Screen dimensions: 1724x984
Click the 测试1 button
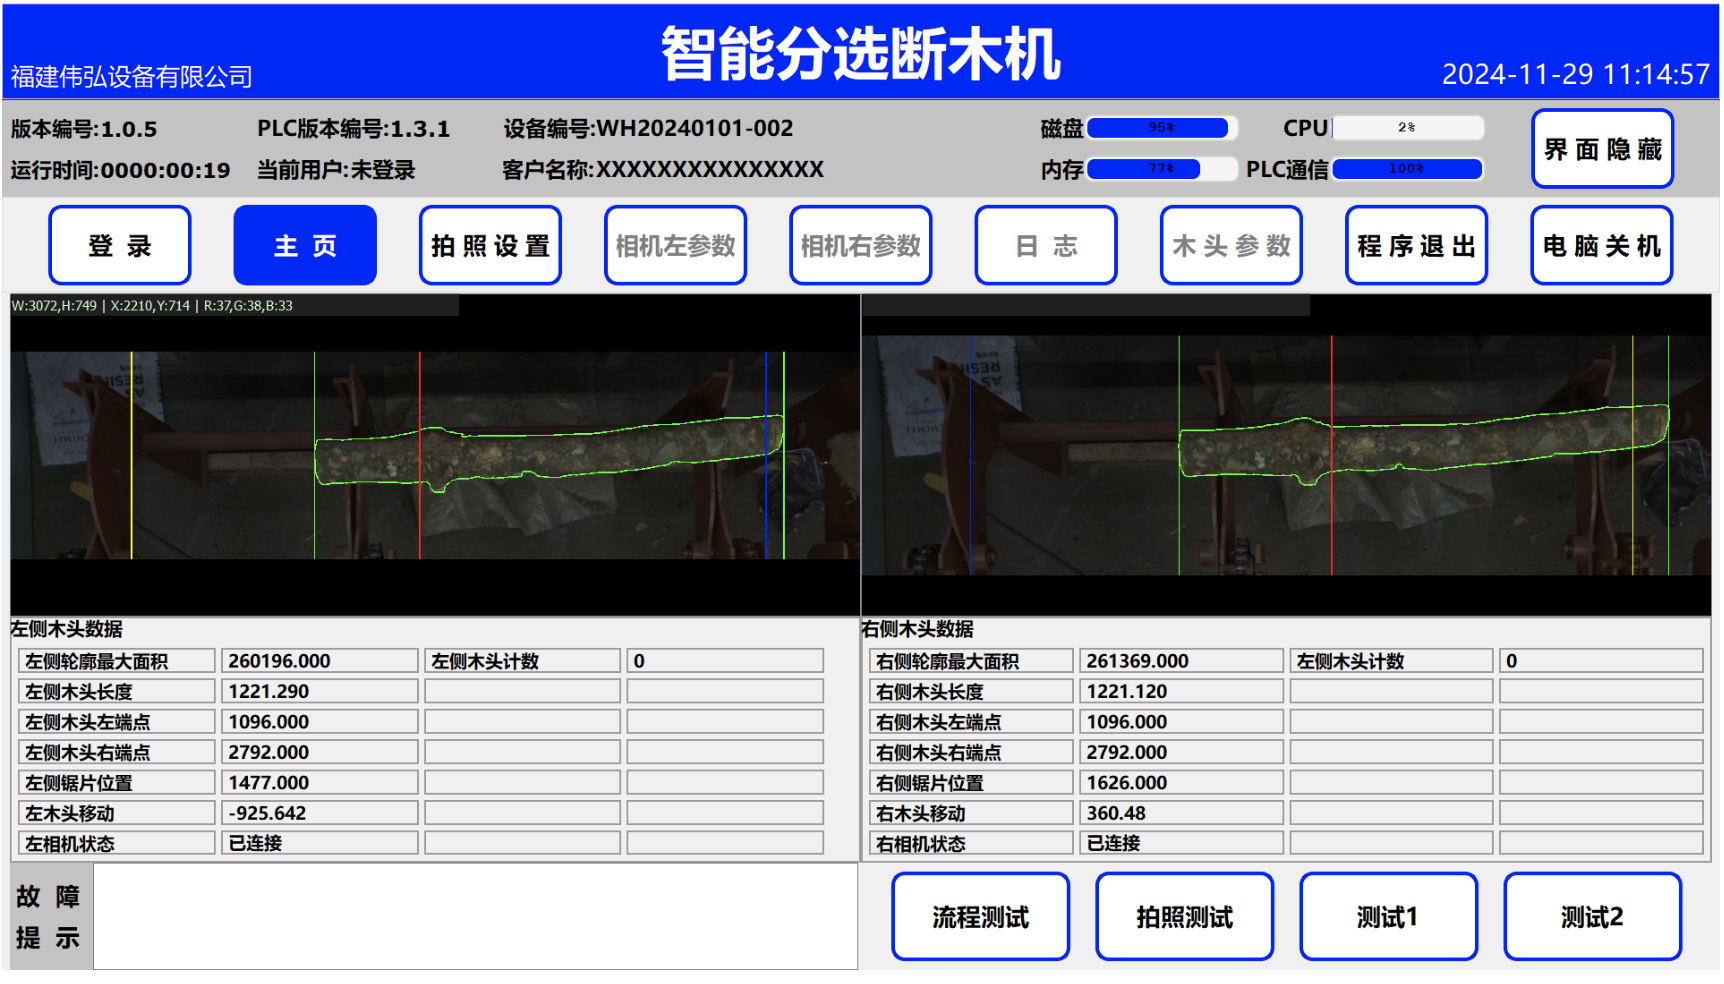click(x=1388, y=917)
